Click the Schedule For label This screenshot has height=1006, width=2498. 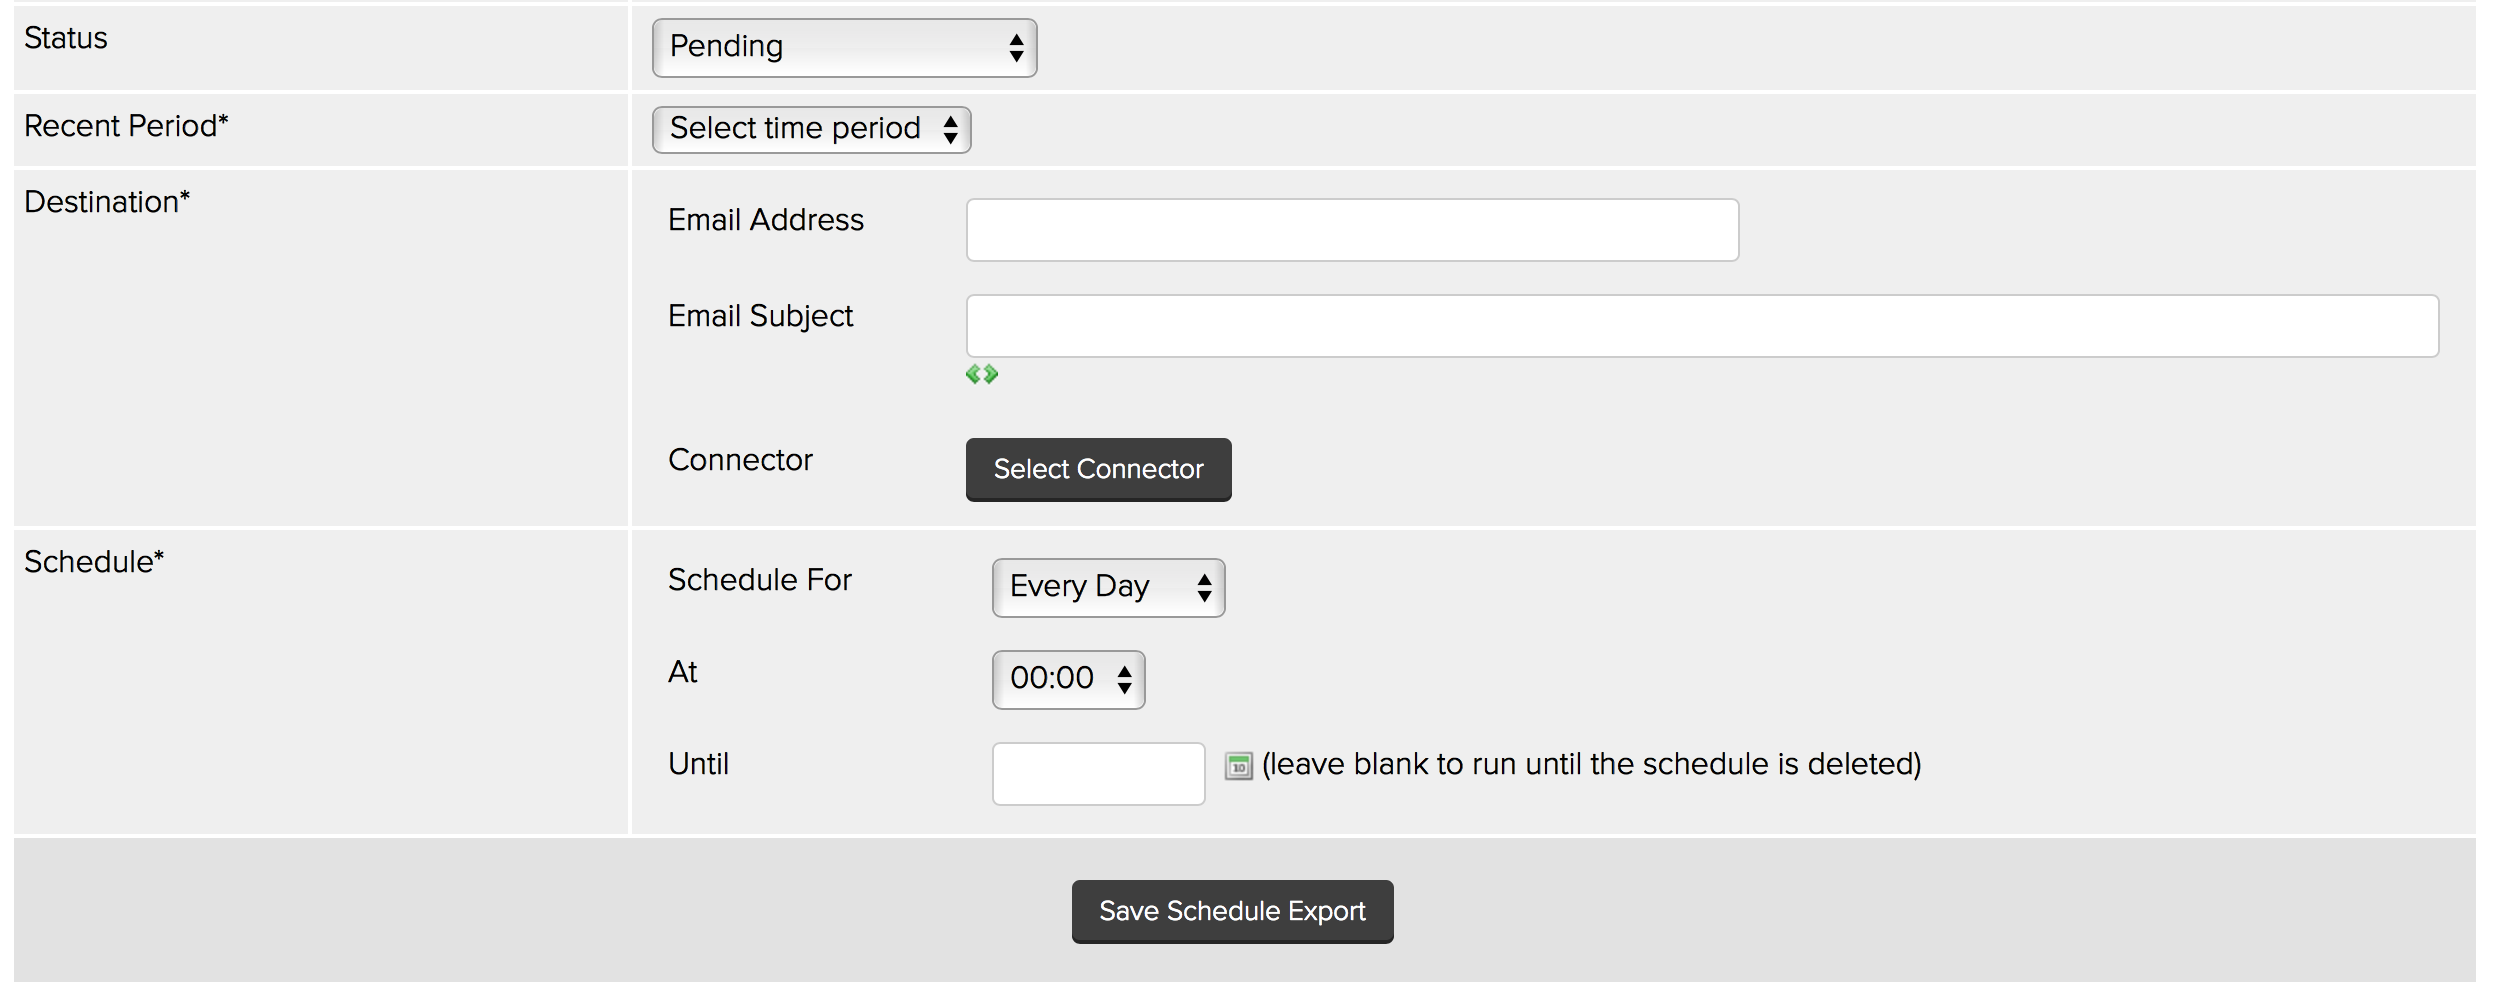tap(759, 580)
